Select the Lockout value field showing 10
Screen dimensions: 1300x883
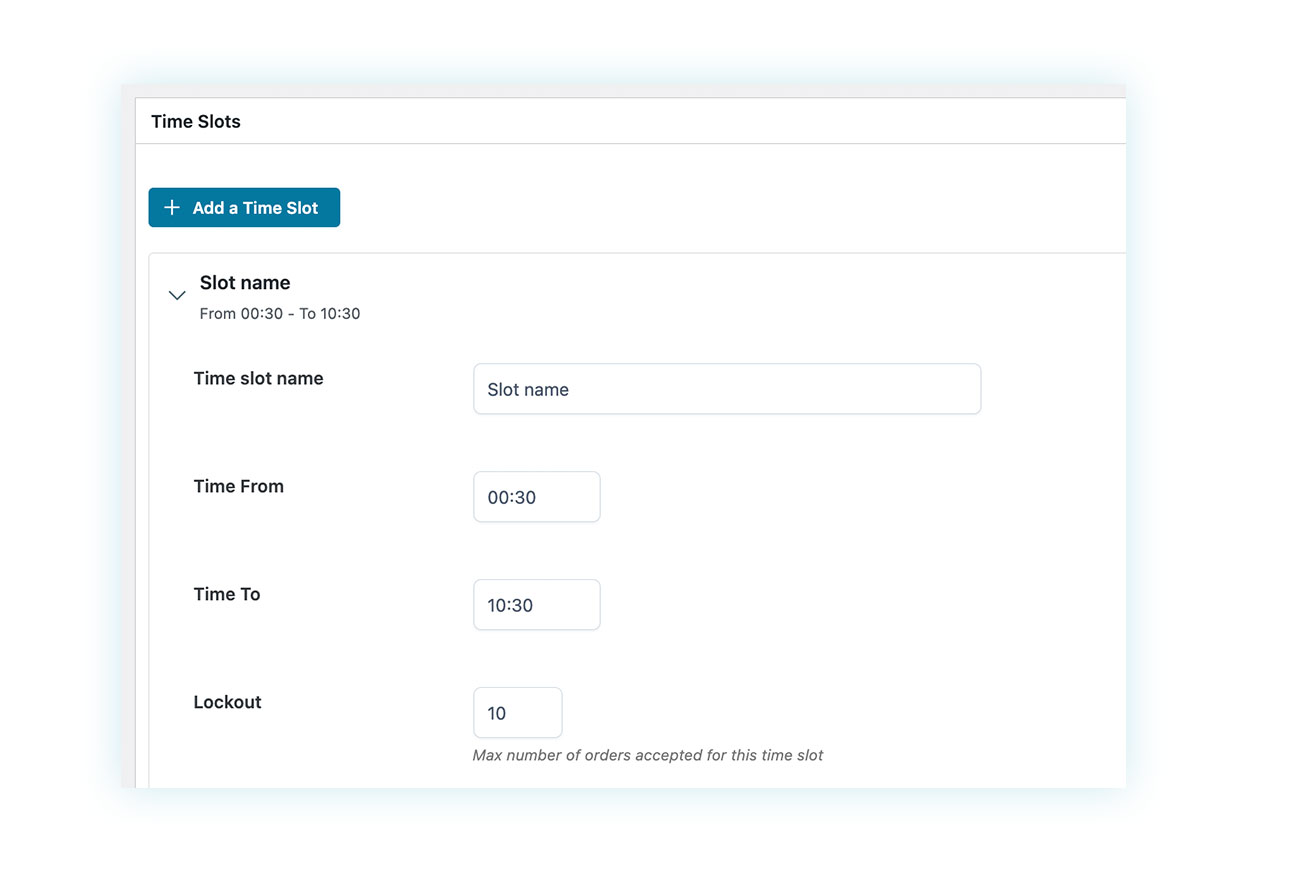point(517,712)
